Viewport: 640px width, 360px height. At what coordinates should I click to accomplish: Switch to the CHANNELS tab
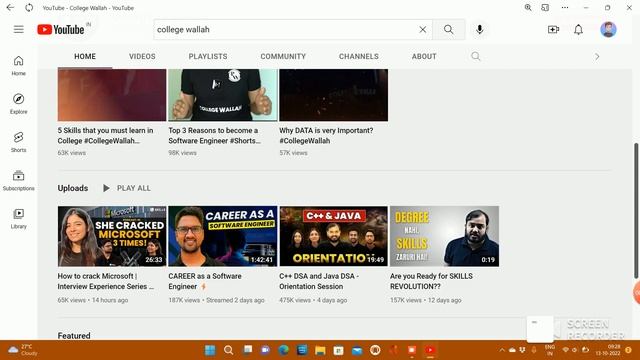(x=359, y=56)
